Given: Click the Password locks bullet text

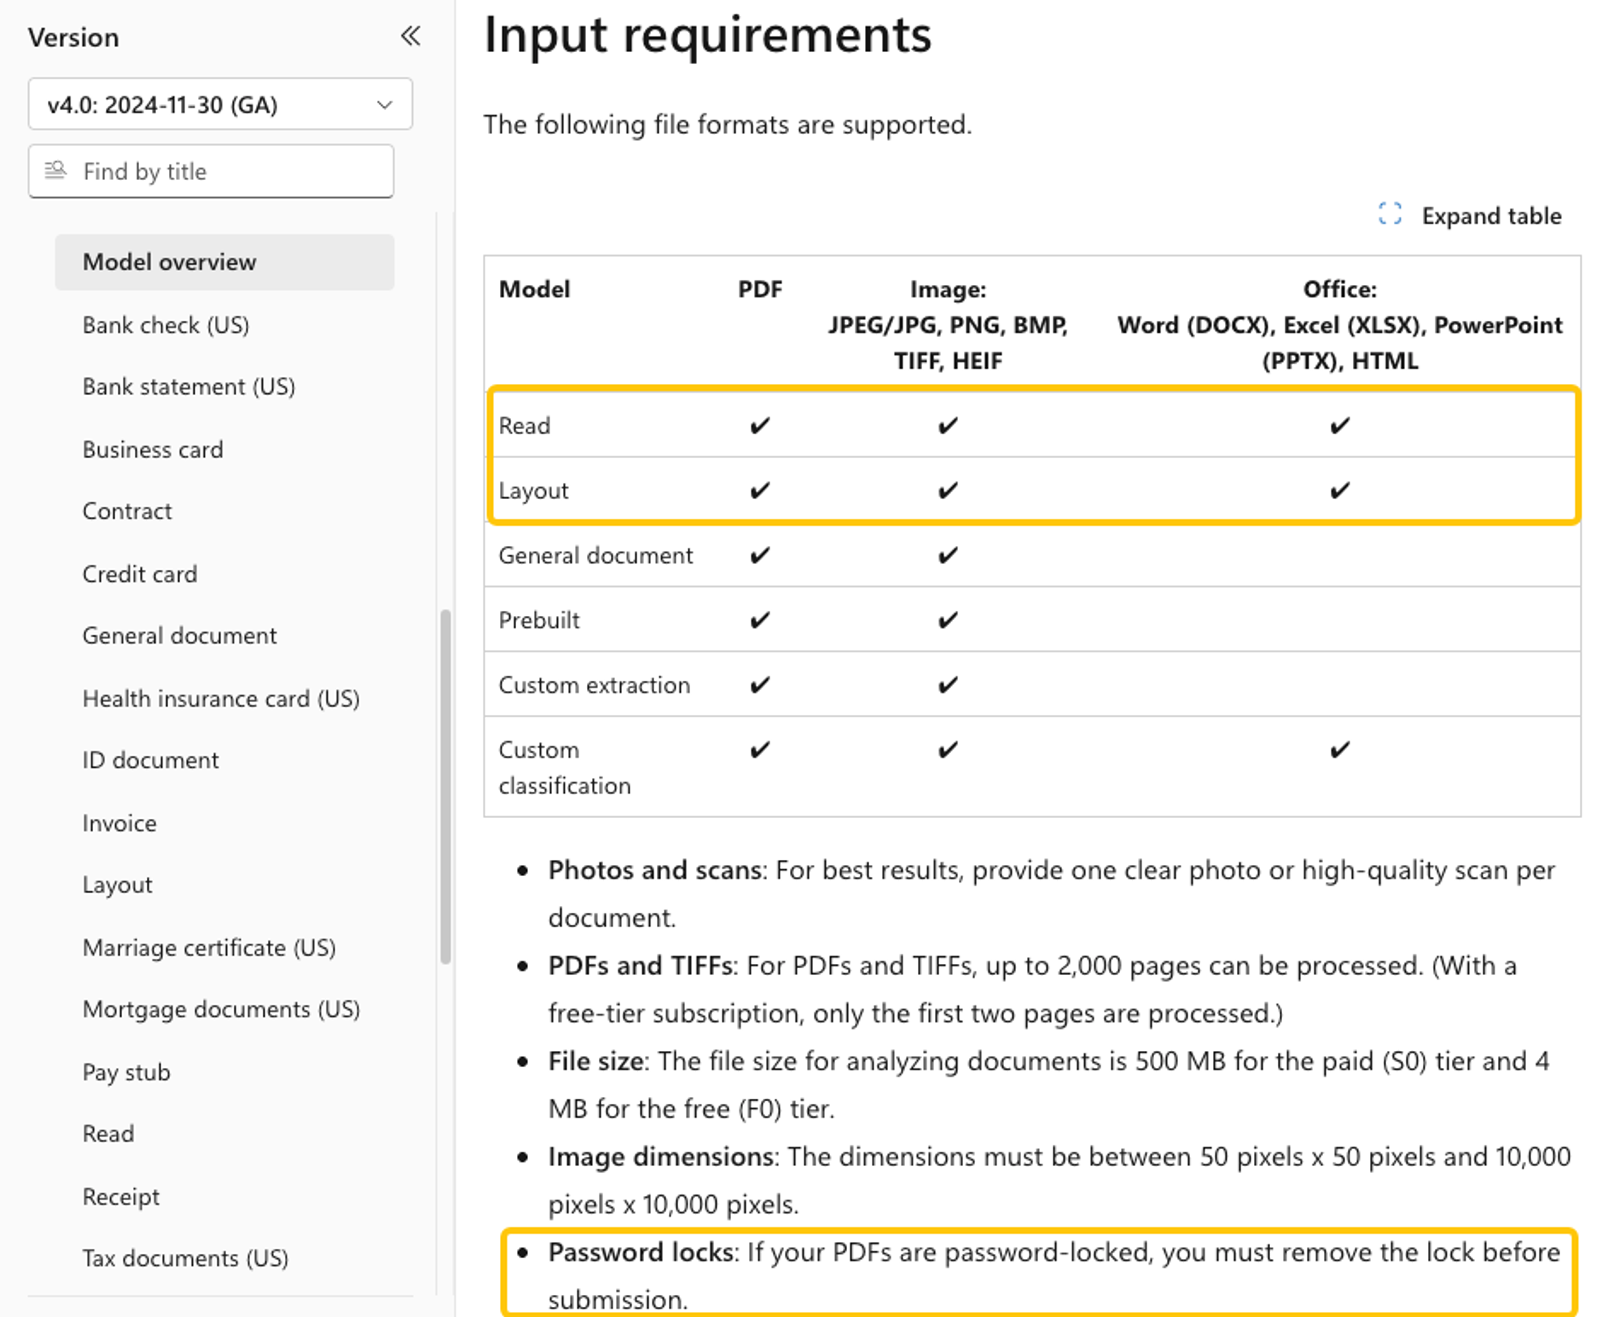Looking at the screenshot, I should coord(1054,1276).
